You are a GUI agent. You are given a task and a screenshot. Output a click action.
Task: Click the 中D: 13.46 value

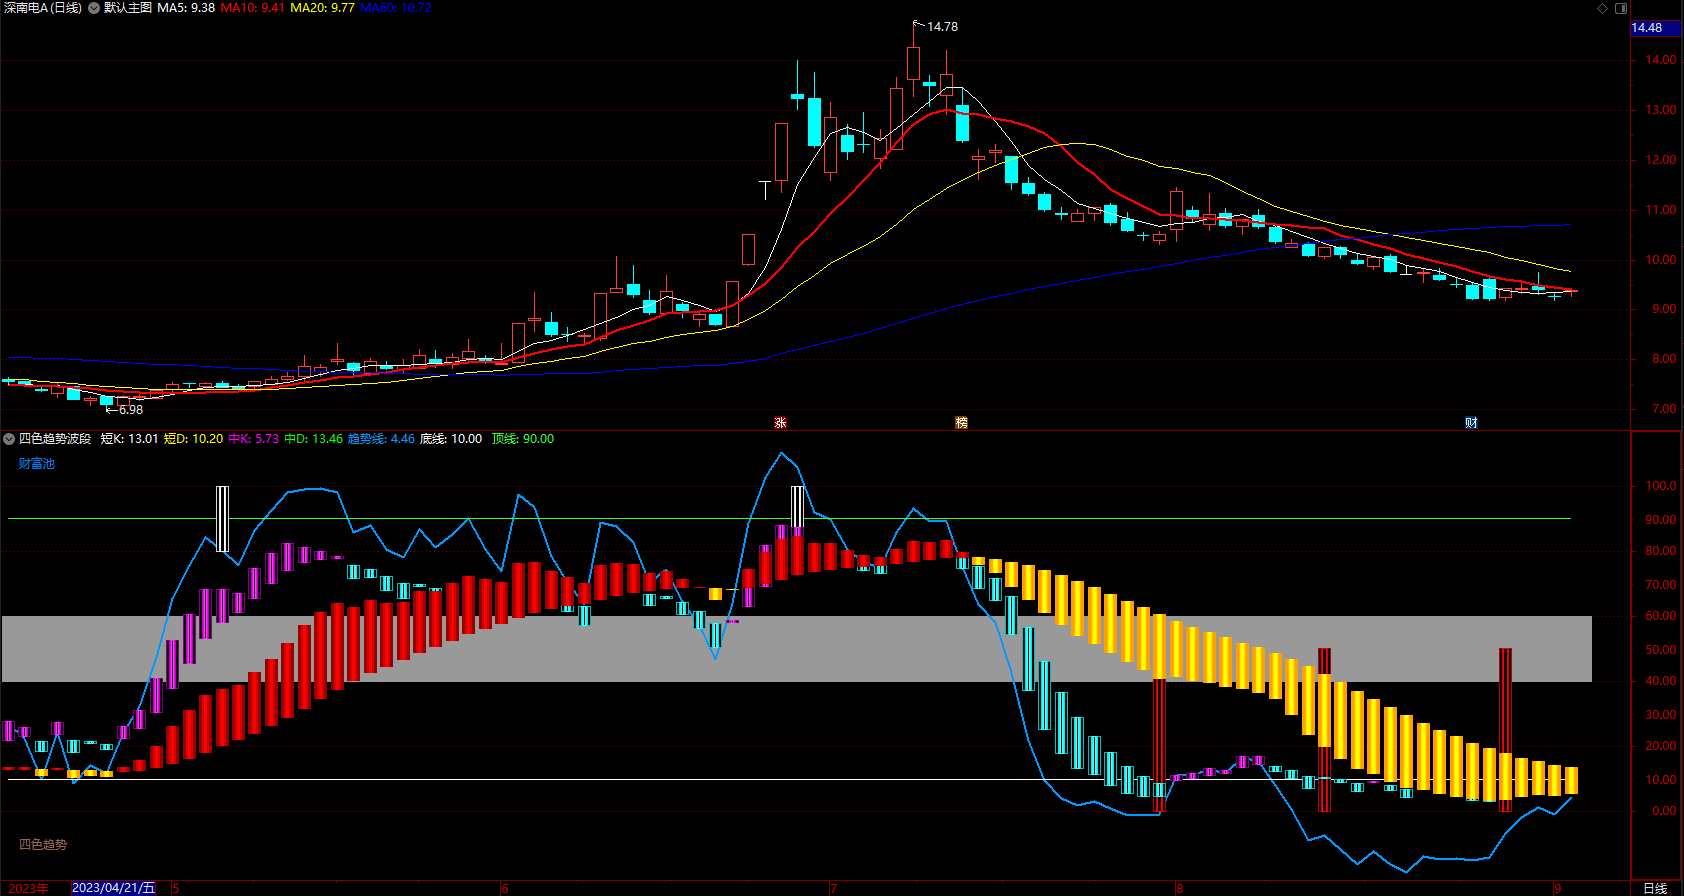pos(313,439)
